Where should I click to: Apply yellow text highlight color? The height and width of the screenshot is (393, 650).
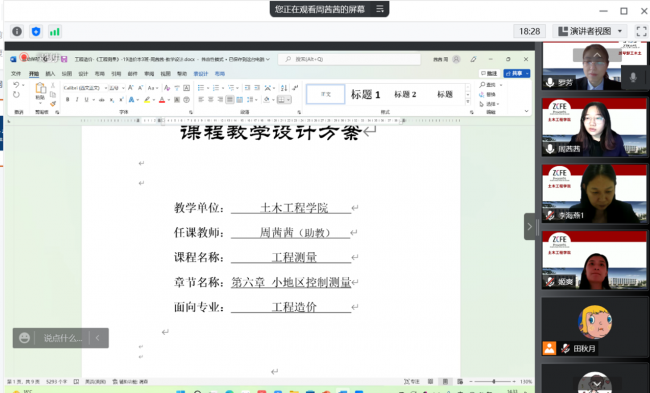147,99
